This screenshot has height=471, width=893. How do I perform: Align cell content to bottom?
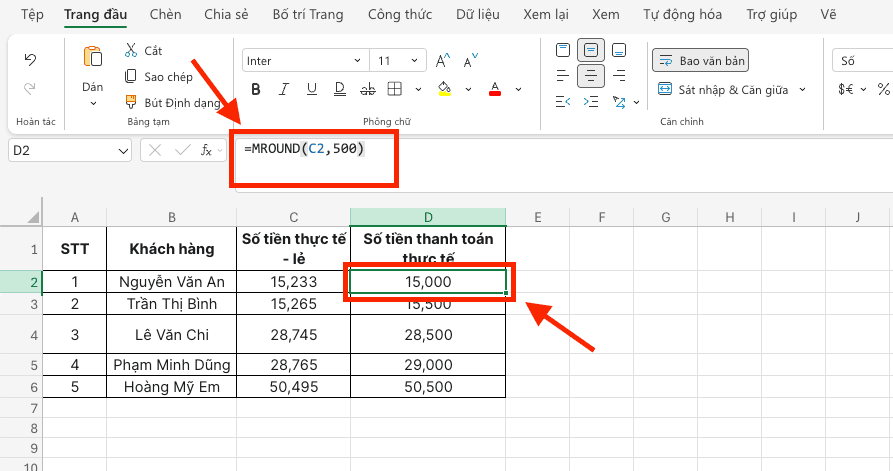[619, 50]
